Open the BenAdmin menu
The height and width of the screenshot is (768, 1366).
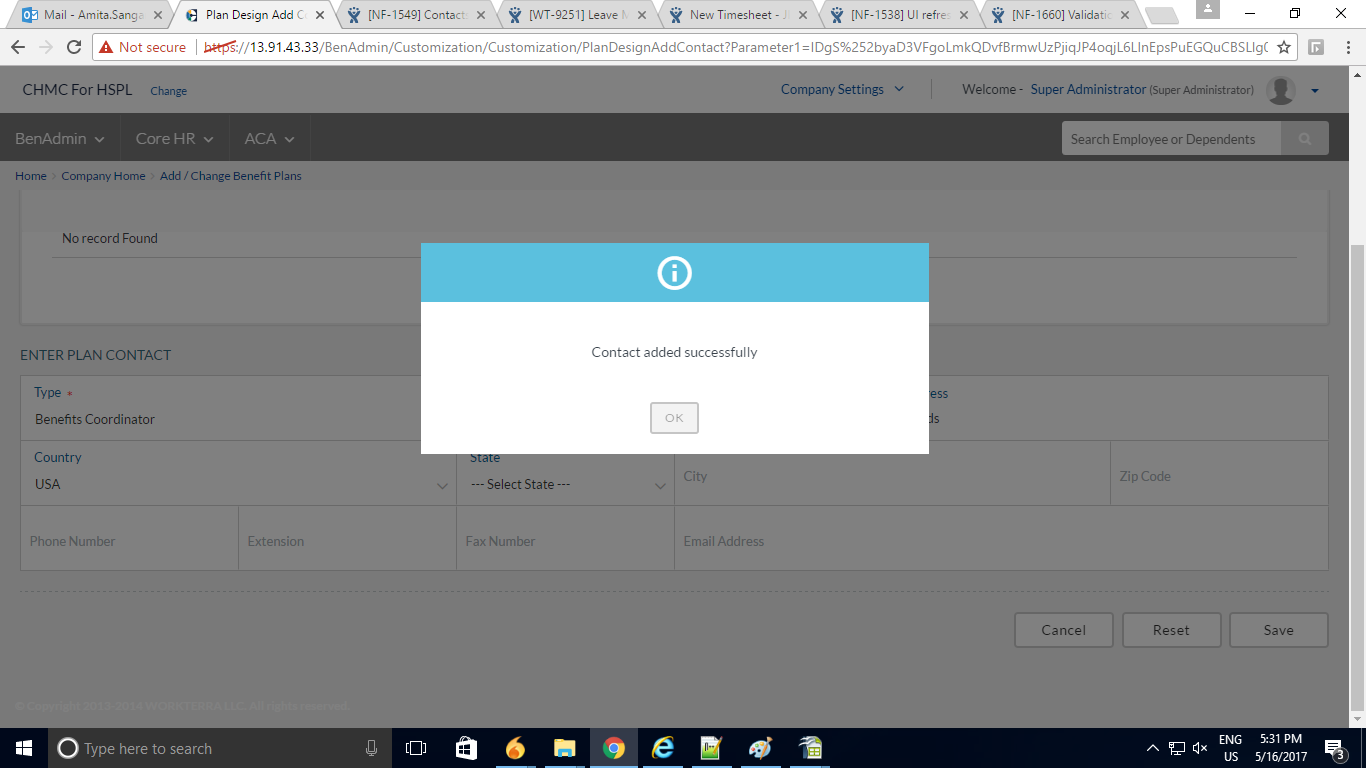[59, 139]
